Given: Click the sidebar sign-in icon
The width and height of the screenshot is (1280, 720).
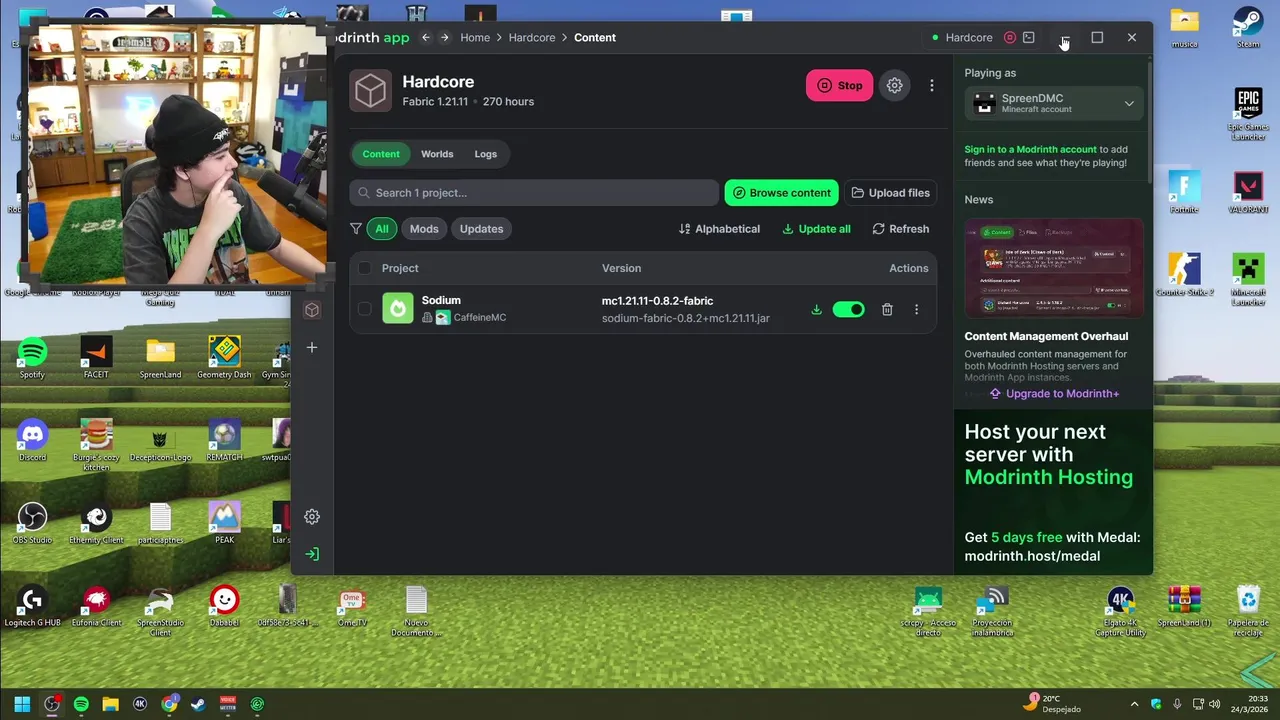Looking at the screenshot, I should [312, 554].
